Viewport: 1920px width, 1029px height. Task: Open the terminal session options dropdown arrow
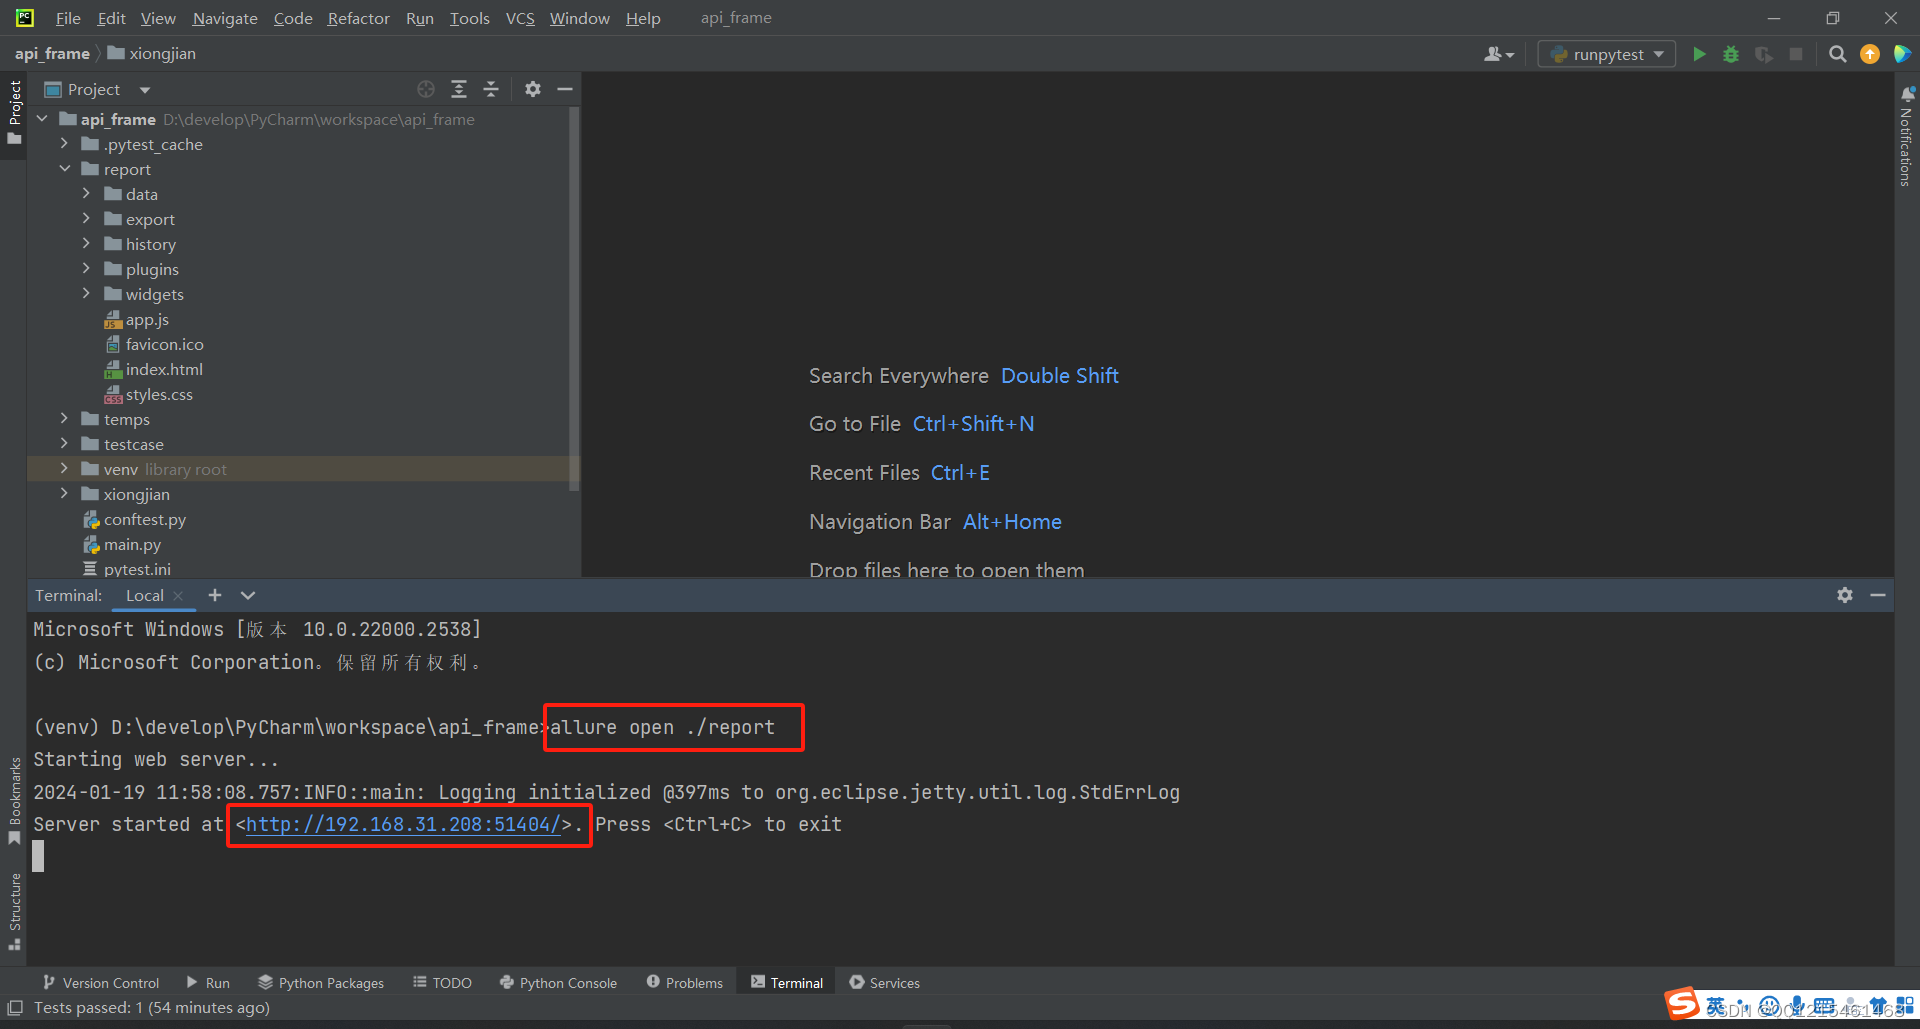pos(248,595)
